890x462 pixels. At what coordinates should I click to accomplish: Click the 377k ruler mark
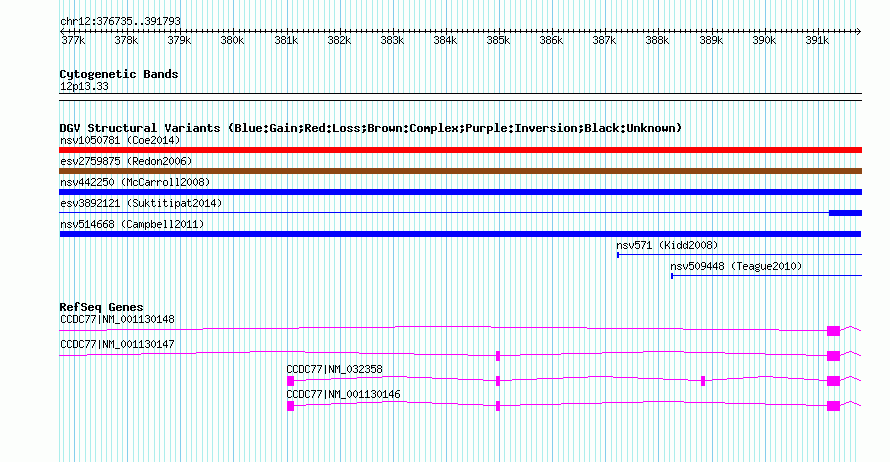click(x=73, y=40)
